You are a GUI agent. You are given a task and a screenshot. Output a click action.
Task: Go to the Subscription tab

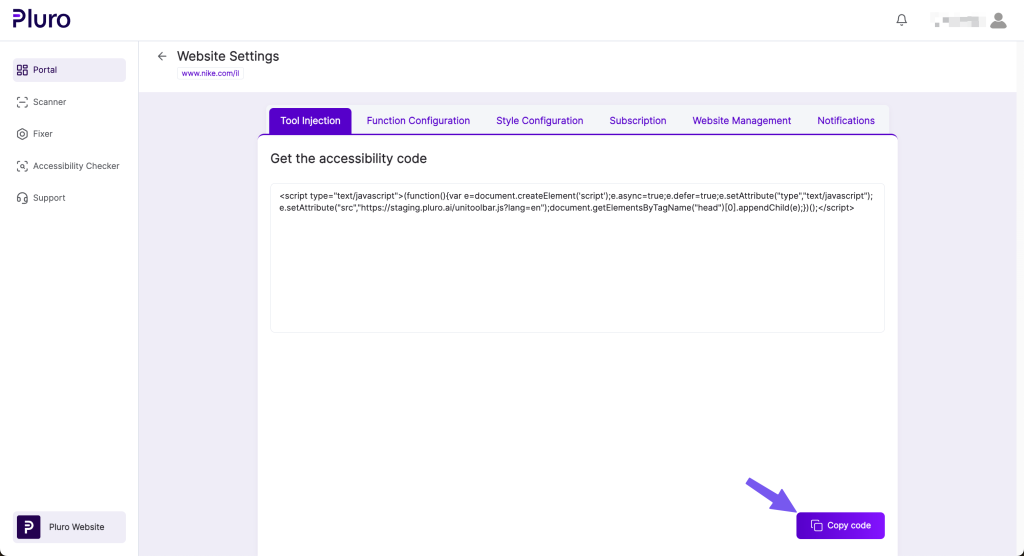pyautogui.click(x=637, y=121)
